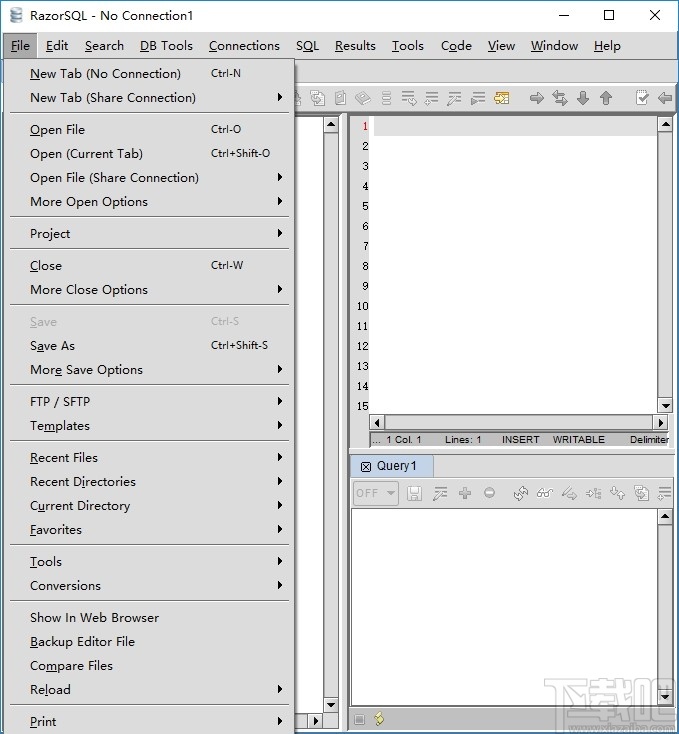Click the INSERT mode indicator in status bar
Screen dimensions: 679x734
520,440
